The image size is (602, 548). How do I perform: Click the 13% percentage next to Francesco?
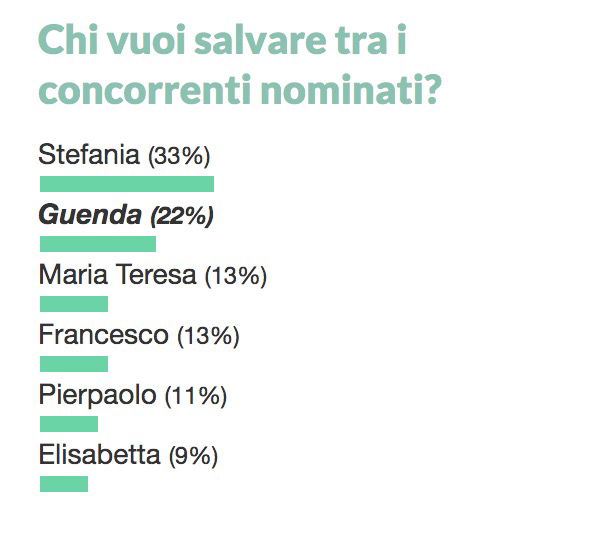pos(208,336)
